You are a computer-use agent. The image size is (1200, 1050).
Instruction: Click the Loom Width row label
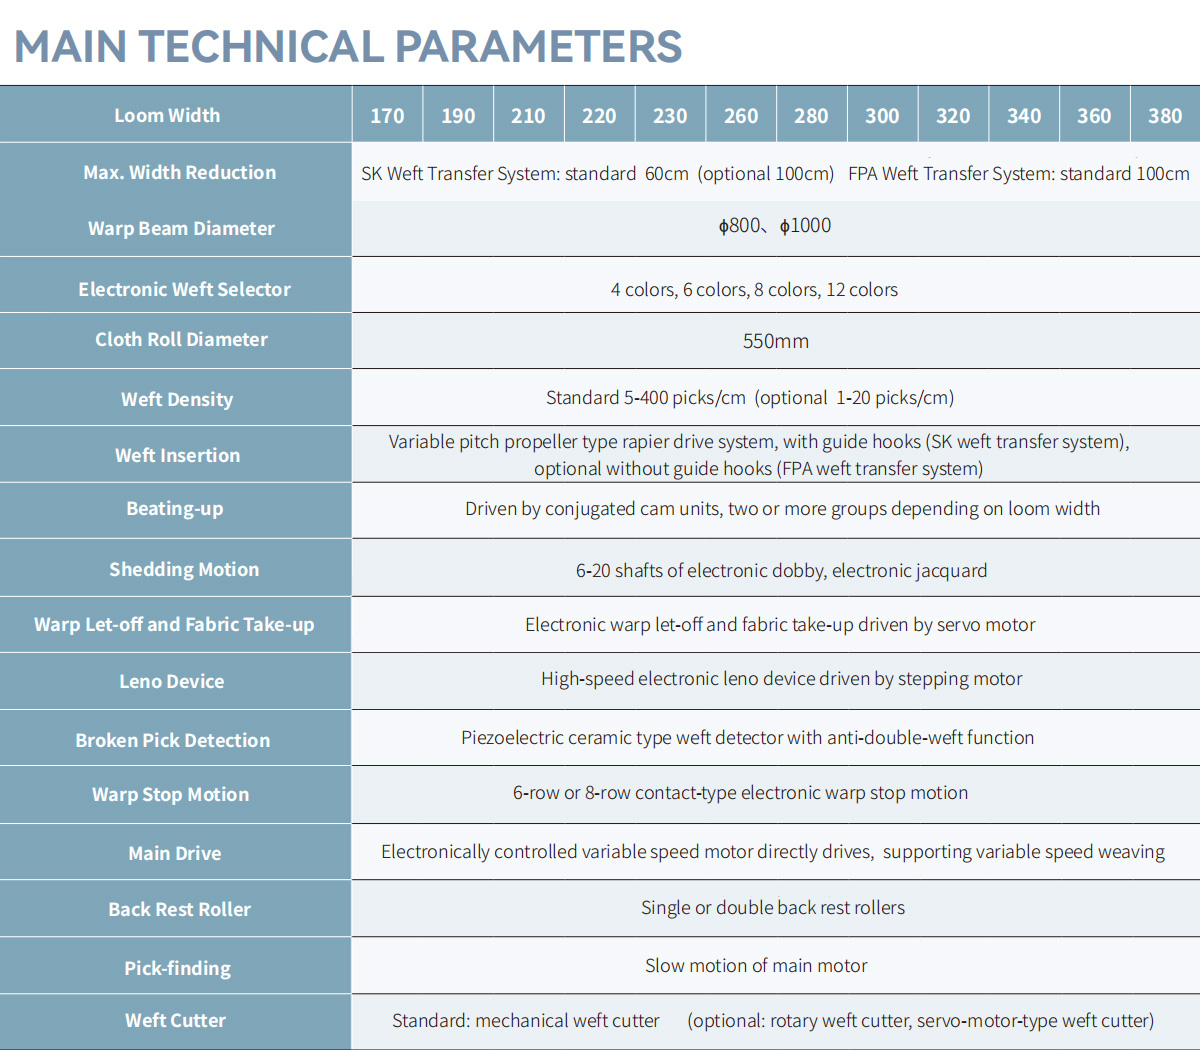pos(167,115)
